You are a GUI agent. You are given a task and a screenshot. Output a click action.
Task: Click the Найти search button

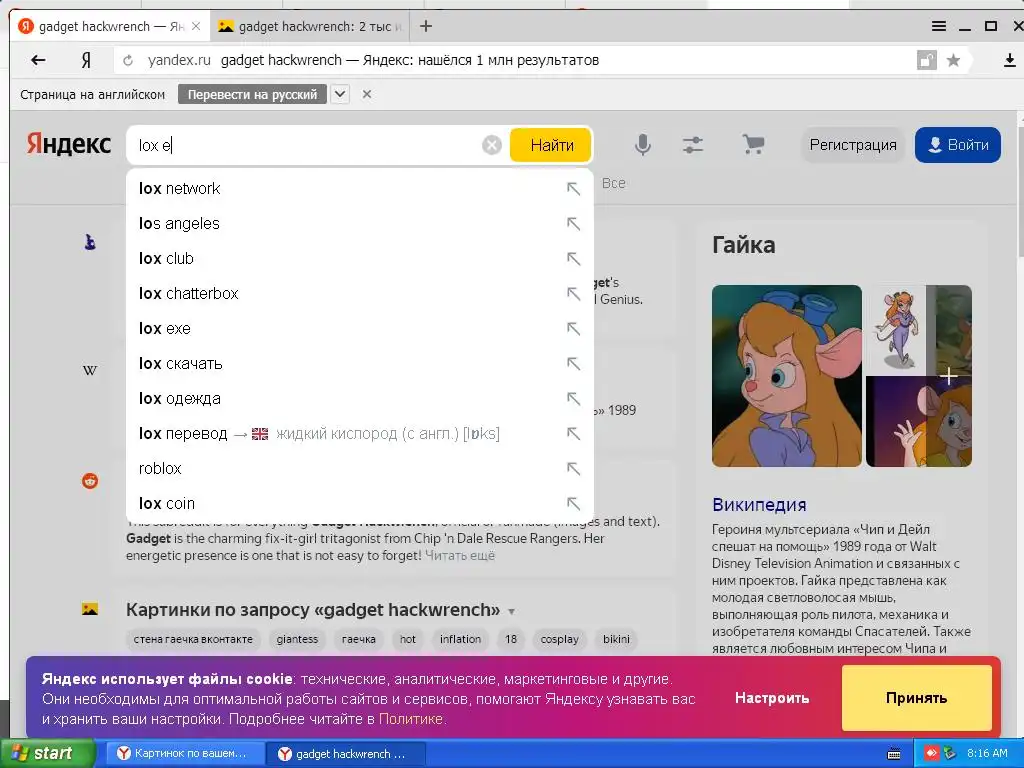tap(551, 145)
